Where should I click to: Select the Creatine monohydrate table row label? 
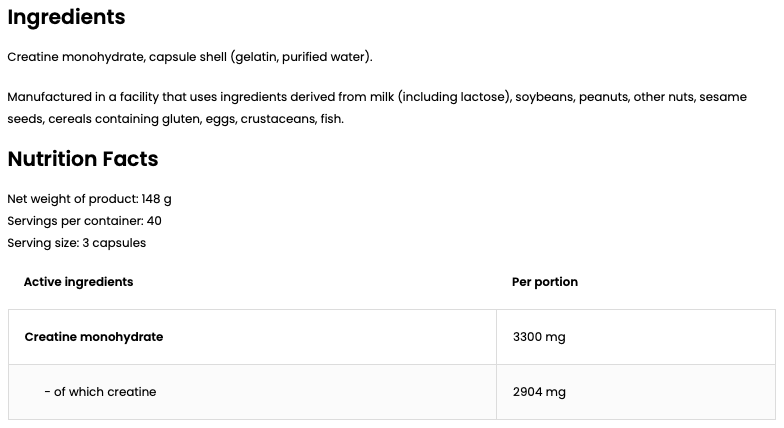(93, 337)
